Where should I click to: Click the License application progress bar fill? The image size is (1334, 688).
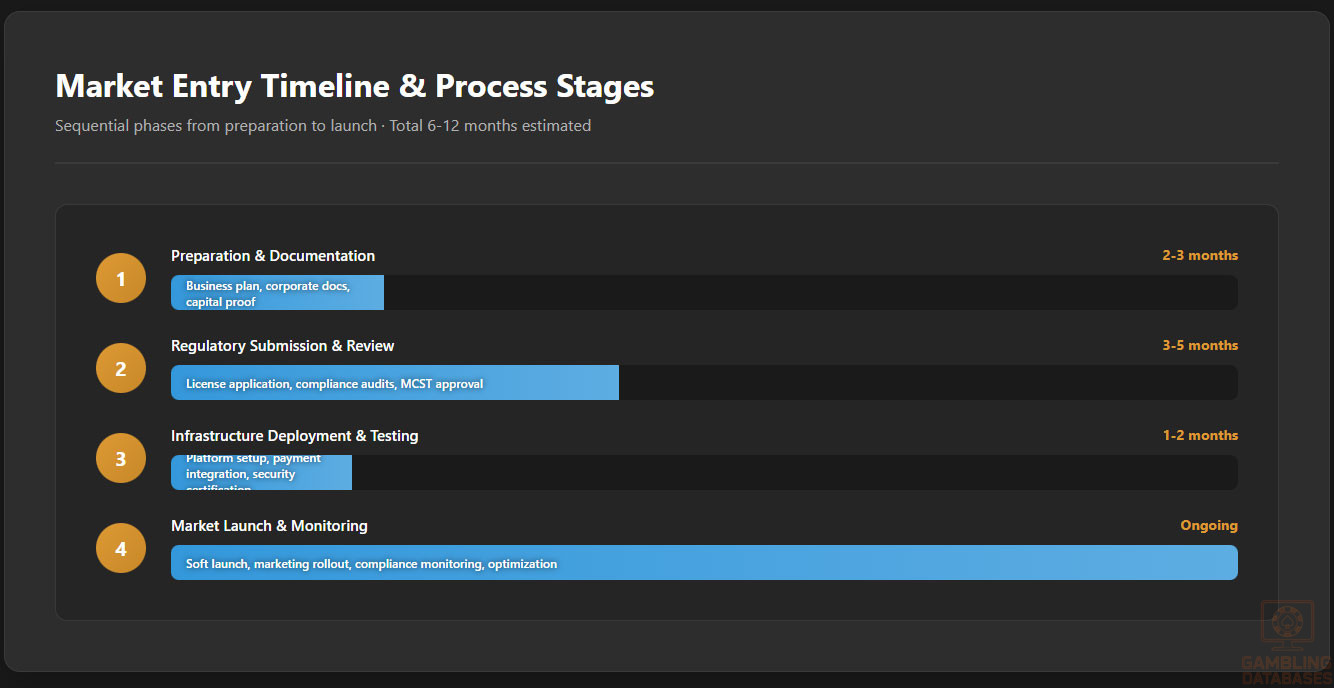click(394, 383)
